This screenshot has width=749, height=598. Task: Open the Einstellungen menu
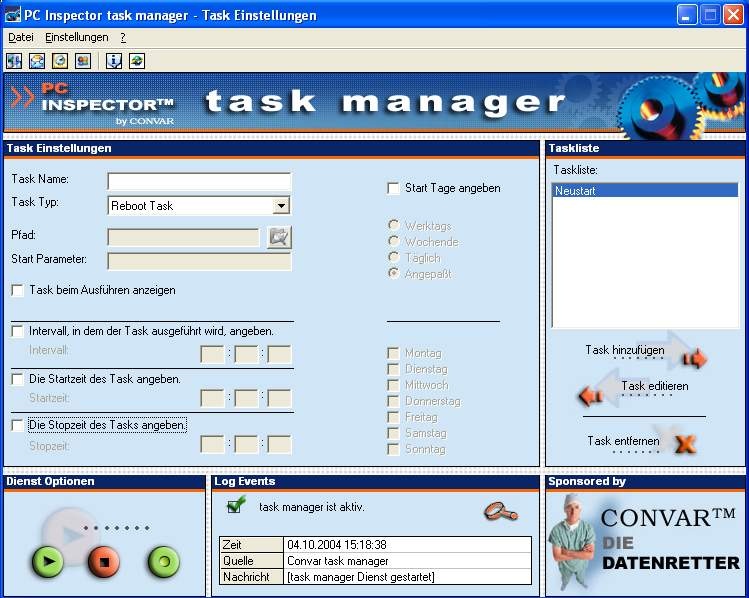(76, 37)
